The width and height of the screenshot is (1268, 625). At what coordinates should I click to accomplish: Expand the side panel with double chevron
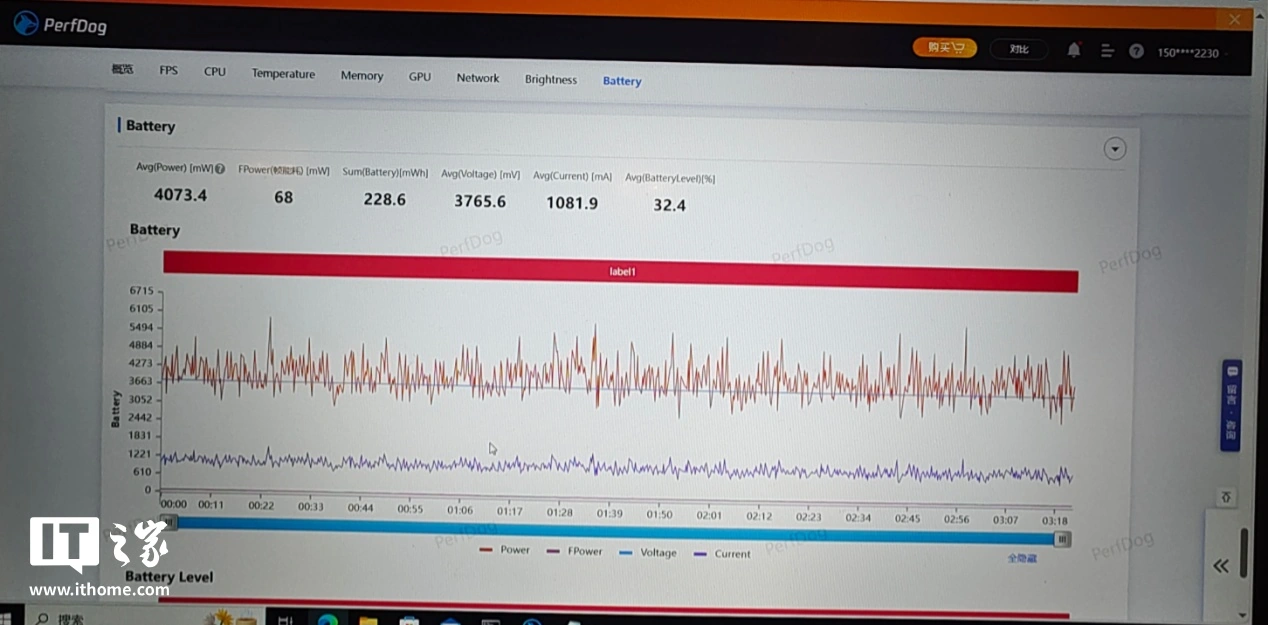(1221, 566)
